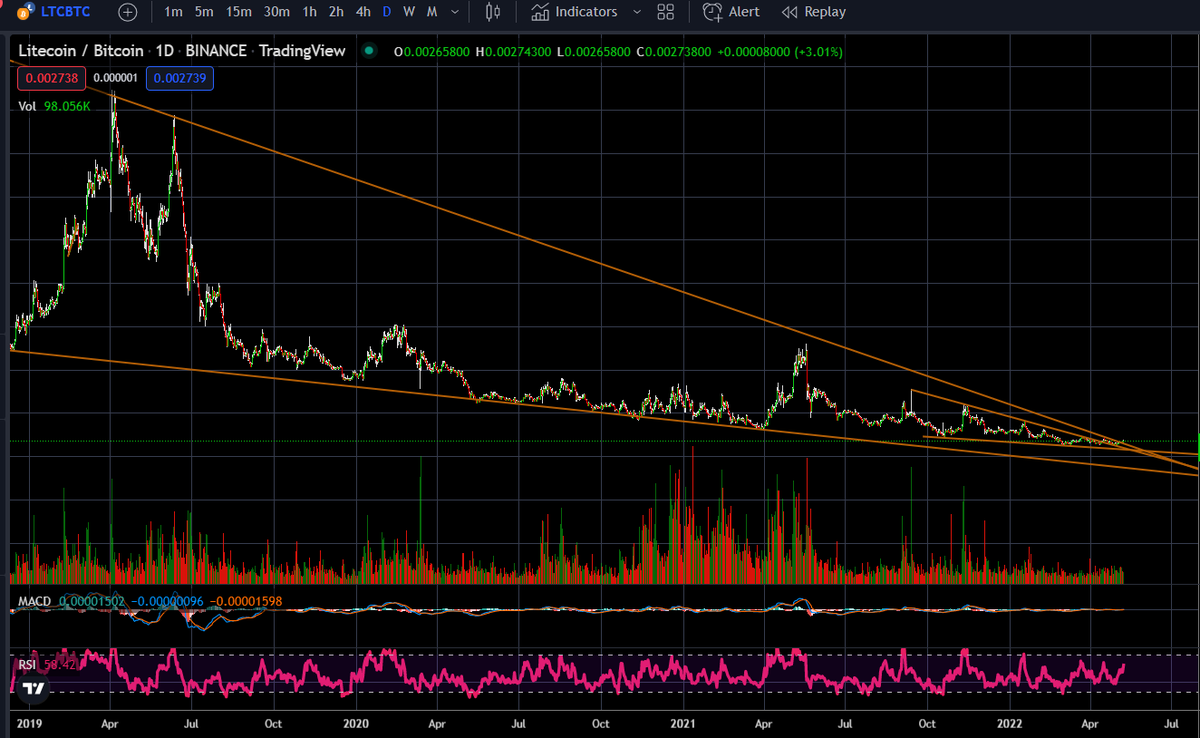Viewport: 1200px width, 738px height.
Task: Click the compare or add symbol plus icon
Action: 128,12
